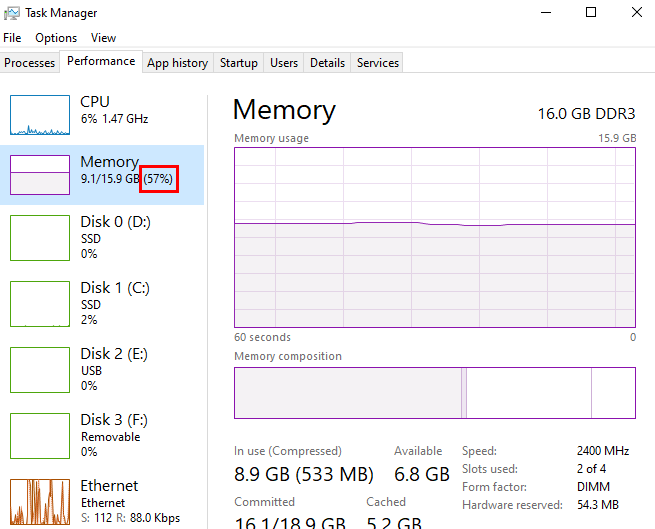Open the View menu
655x529 pixels.
point(103,38)
